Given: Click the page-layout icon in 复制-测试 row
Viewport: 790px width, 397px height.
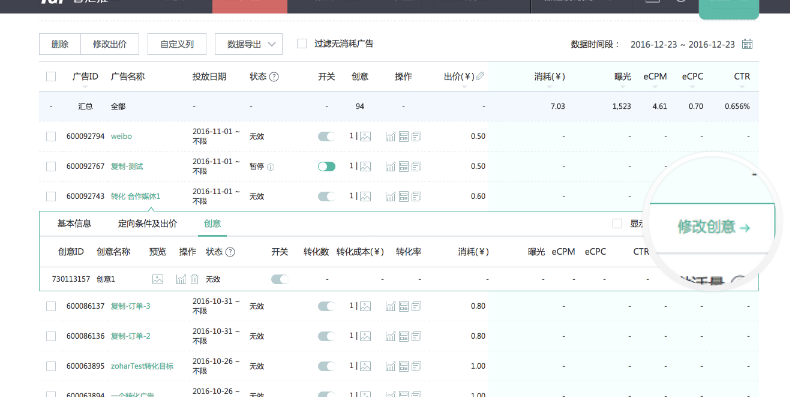Looking at the screenshot, I should coord(404,166).
